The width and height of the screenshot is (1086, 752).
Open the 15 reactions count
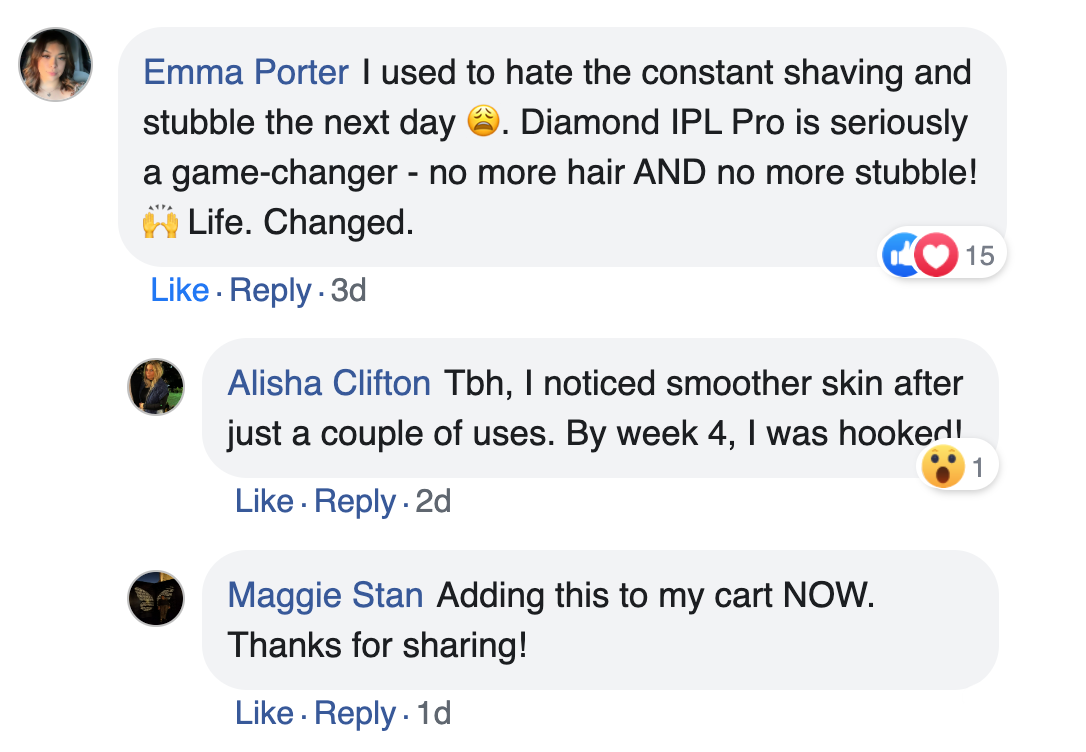click(x=980, y=256)
